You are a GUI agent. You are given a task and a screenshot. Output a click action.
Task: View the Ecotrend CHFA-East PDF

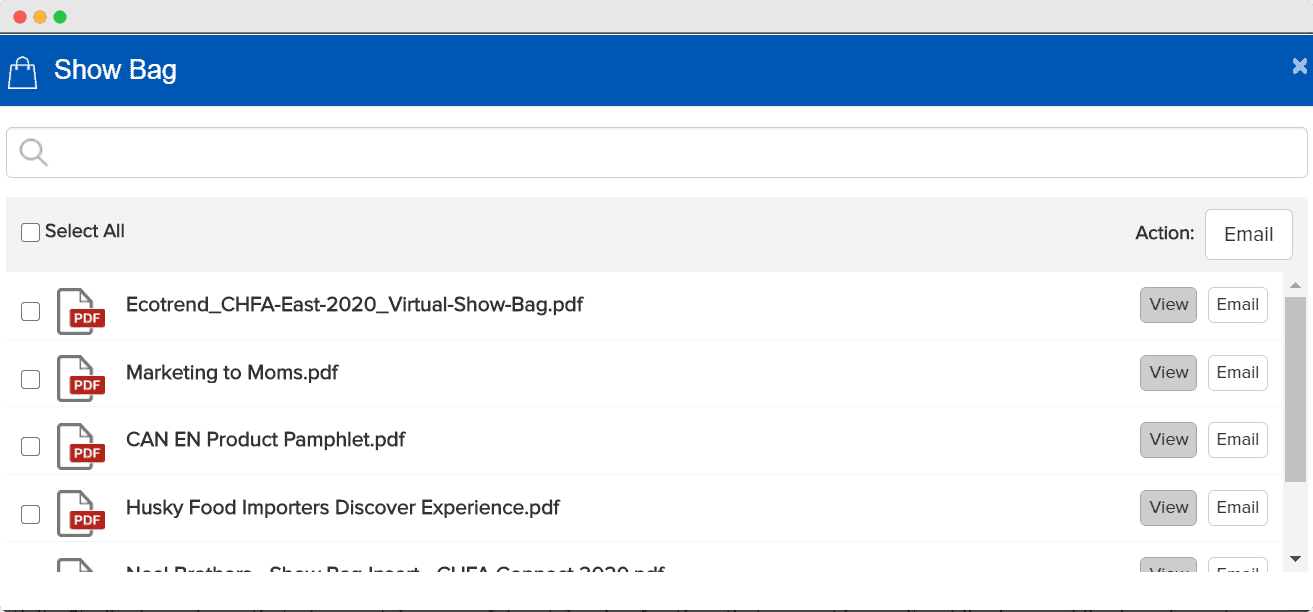pyautogui.click(x=1168, y=305)
